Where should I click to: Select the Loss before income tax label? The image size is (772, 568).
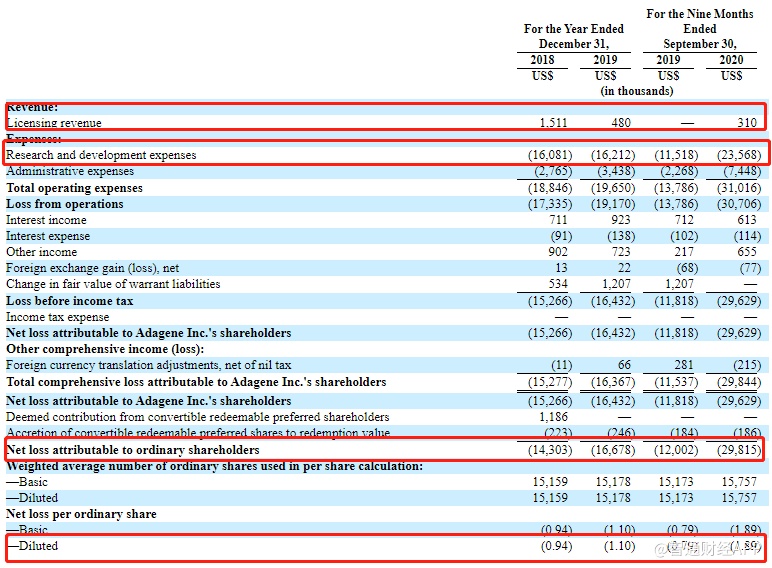[x=69, y=301]
